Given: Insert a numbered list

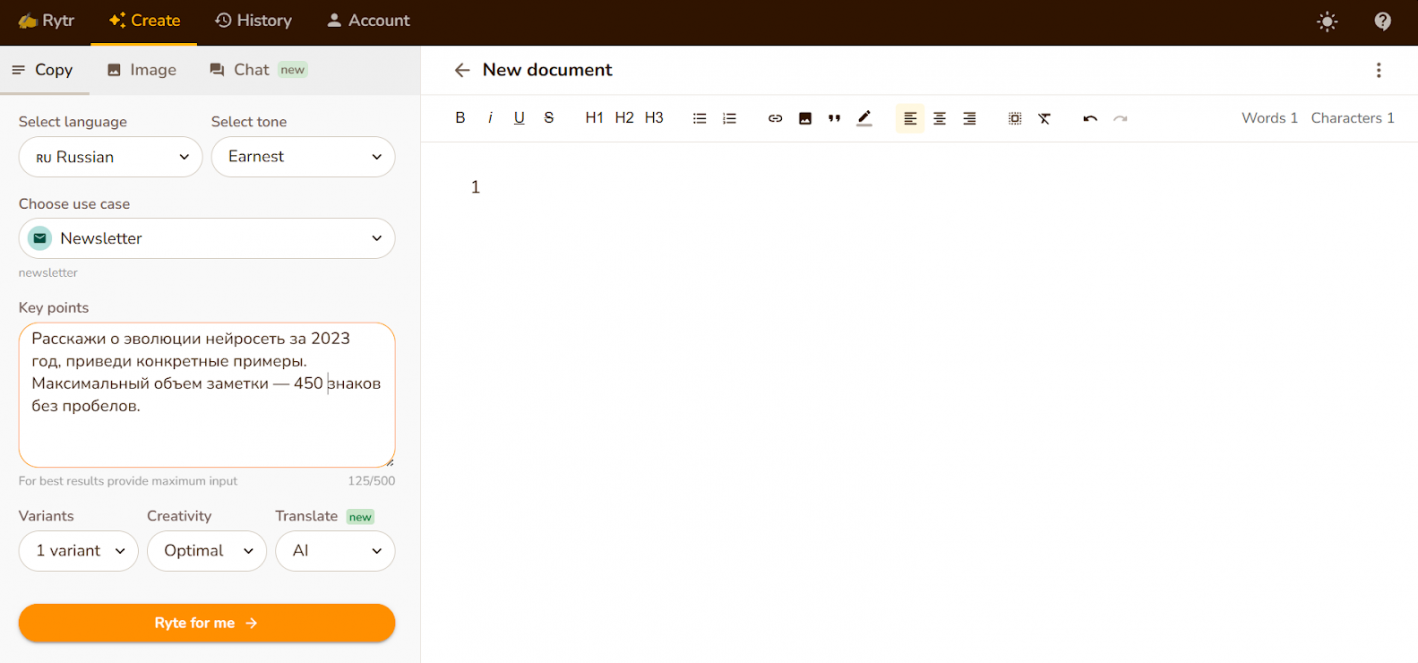Looking at the screenshot, I should pyautogui.click(x=730, y=118).
